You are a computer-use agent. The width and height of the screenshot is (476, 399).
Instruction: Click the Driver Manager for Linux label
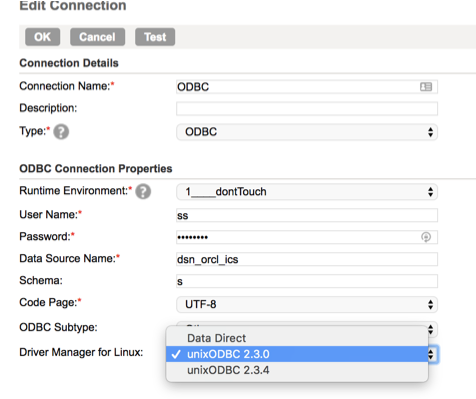[81, 352]
